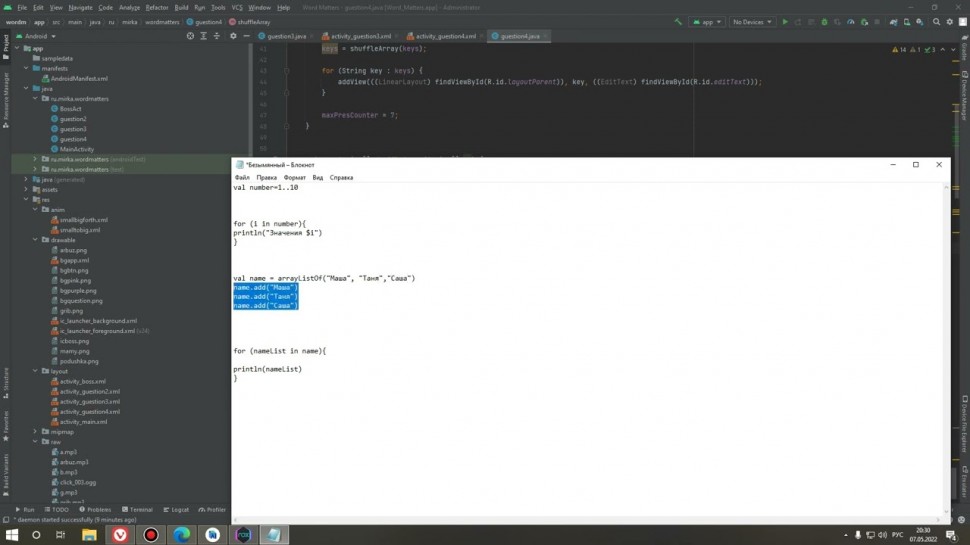Click the green Run app button
This screenshot has height=545, width=970.
[x=785, y=21]
